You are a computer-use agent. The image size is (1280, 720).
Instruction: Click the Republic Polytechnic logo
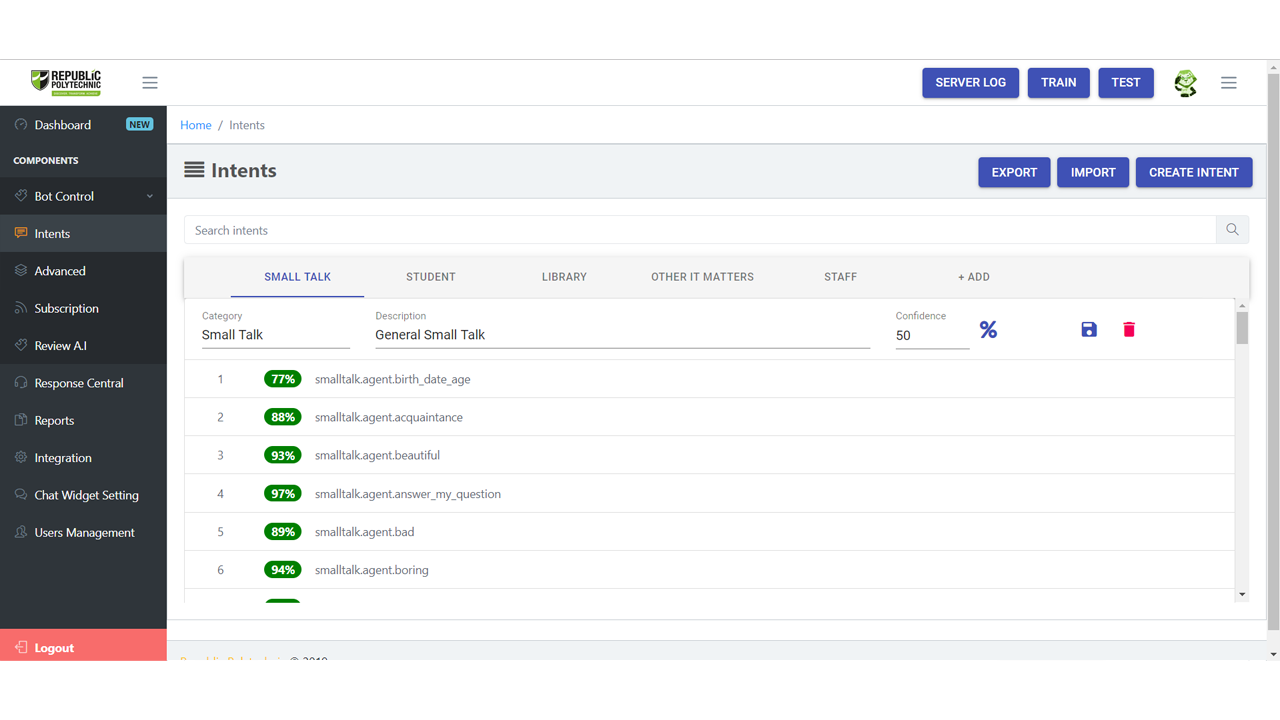66,82
